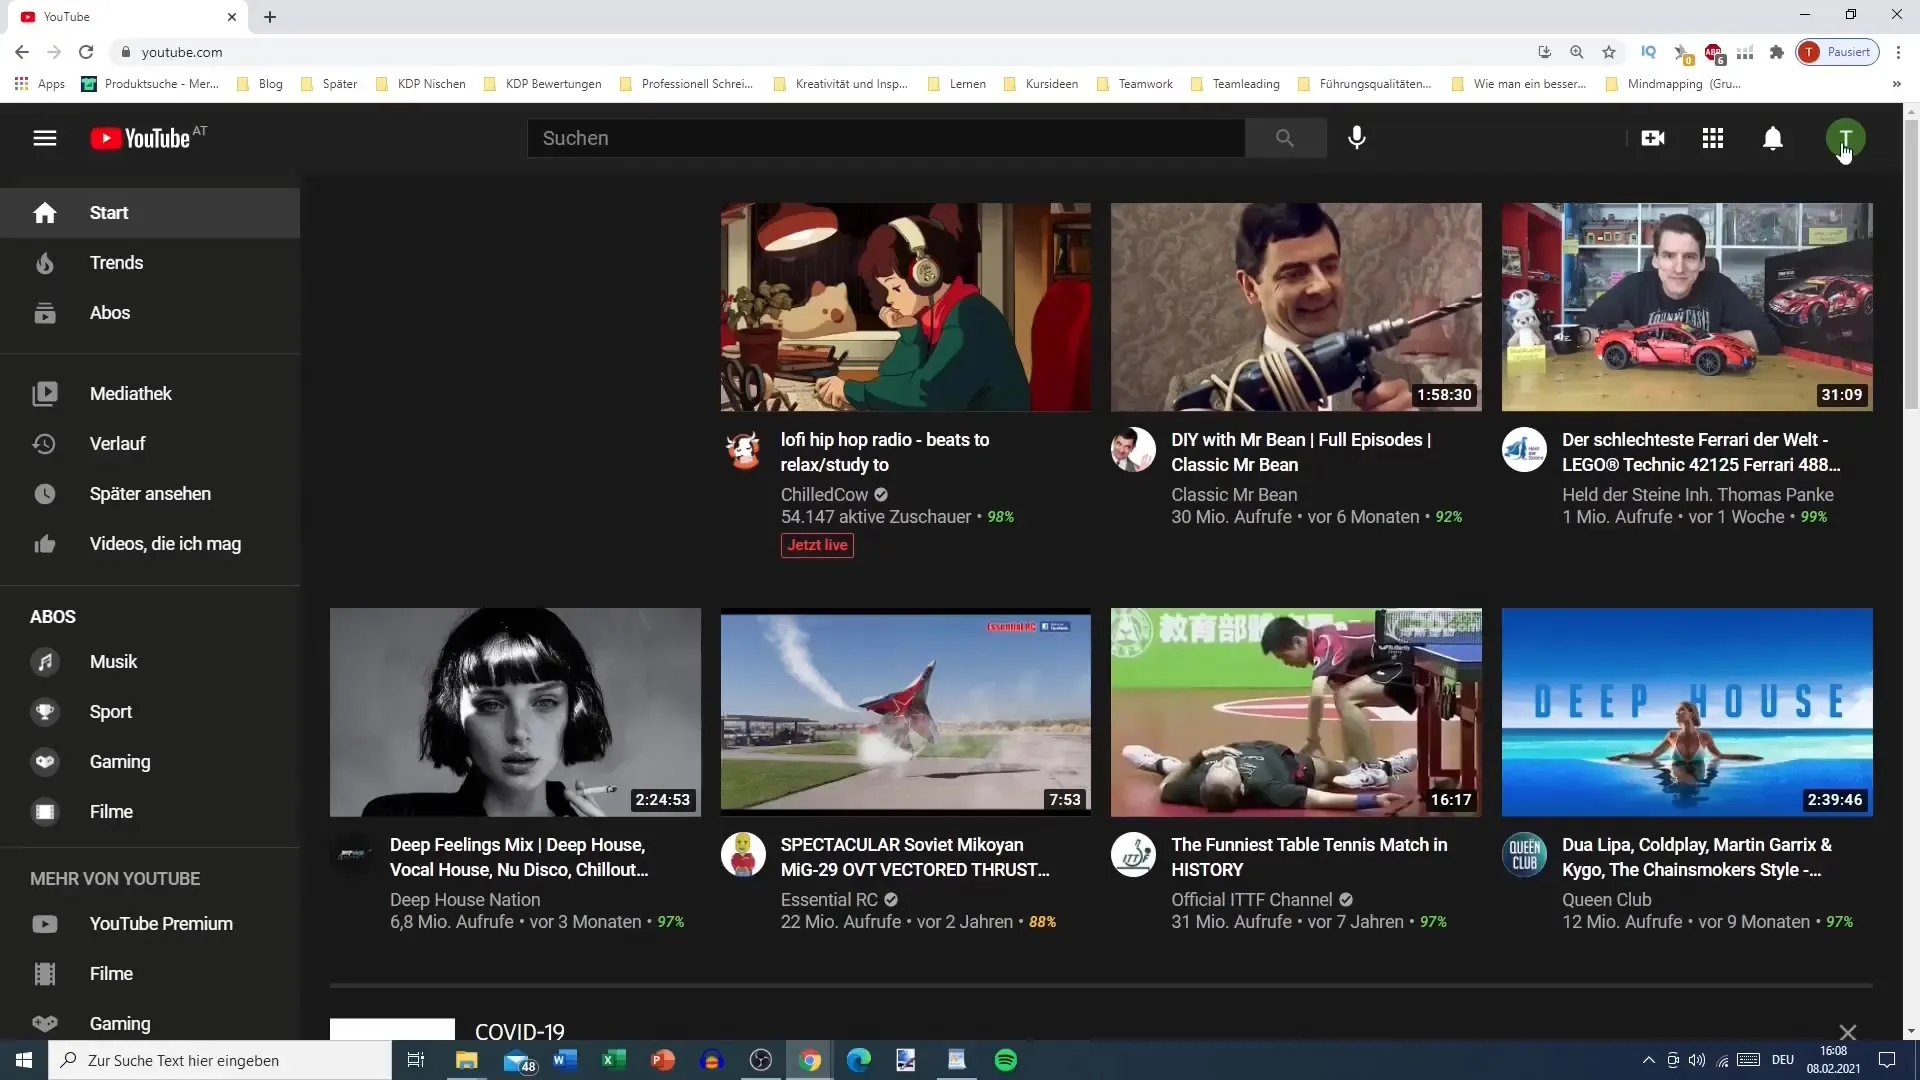The height and width of the screenshot is (1080, 1920).
Task: Open the create video camera icon
Action: [x=1653, y=138]
